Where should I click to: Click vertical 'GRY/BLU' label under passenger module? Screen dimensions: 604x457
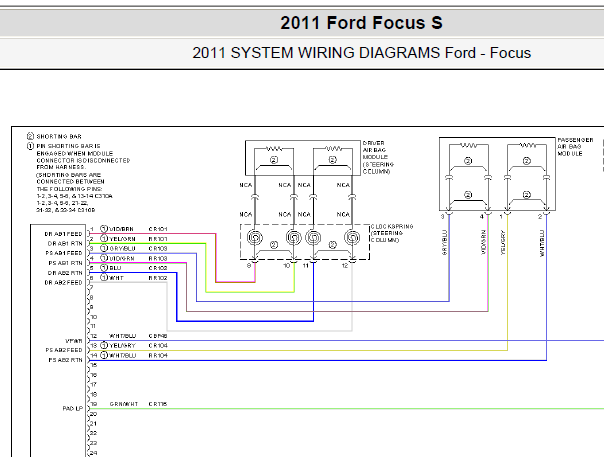pyautogui.click(x=445, y=243)
